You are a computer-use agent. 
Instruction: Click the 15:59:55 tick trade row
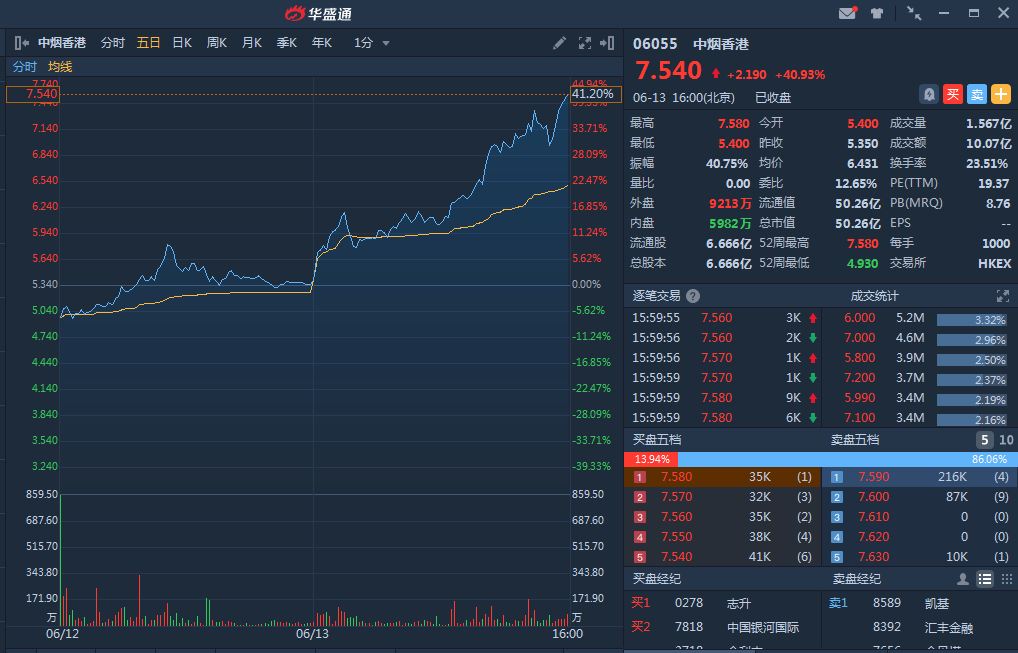725,318
